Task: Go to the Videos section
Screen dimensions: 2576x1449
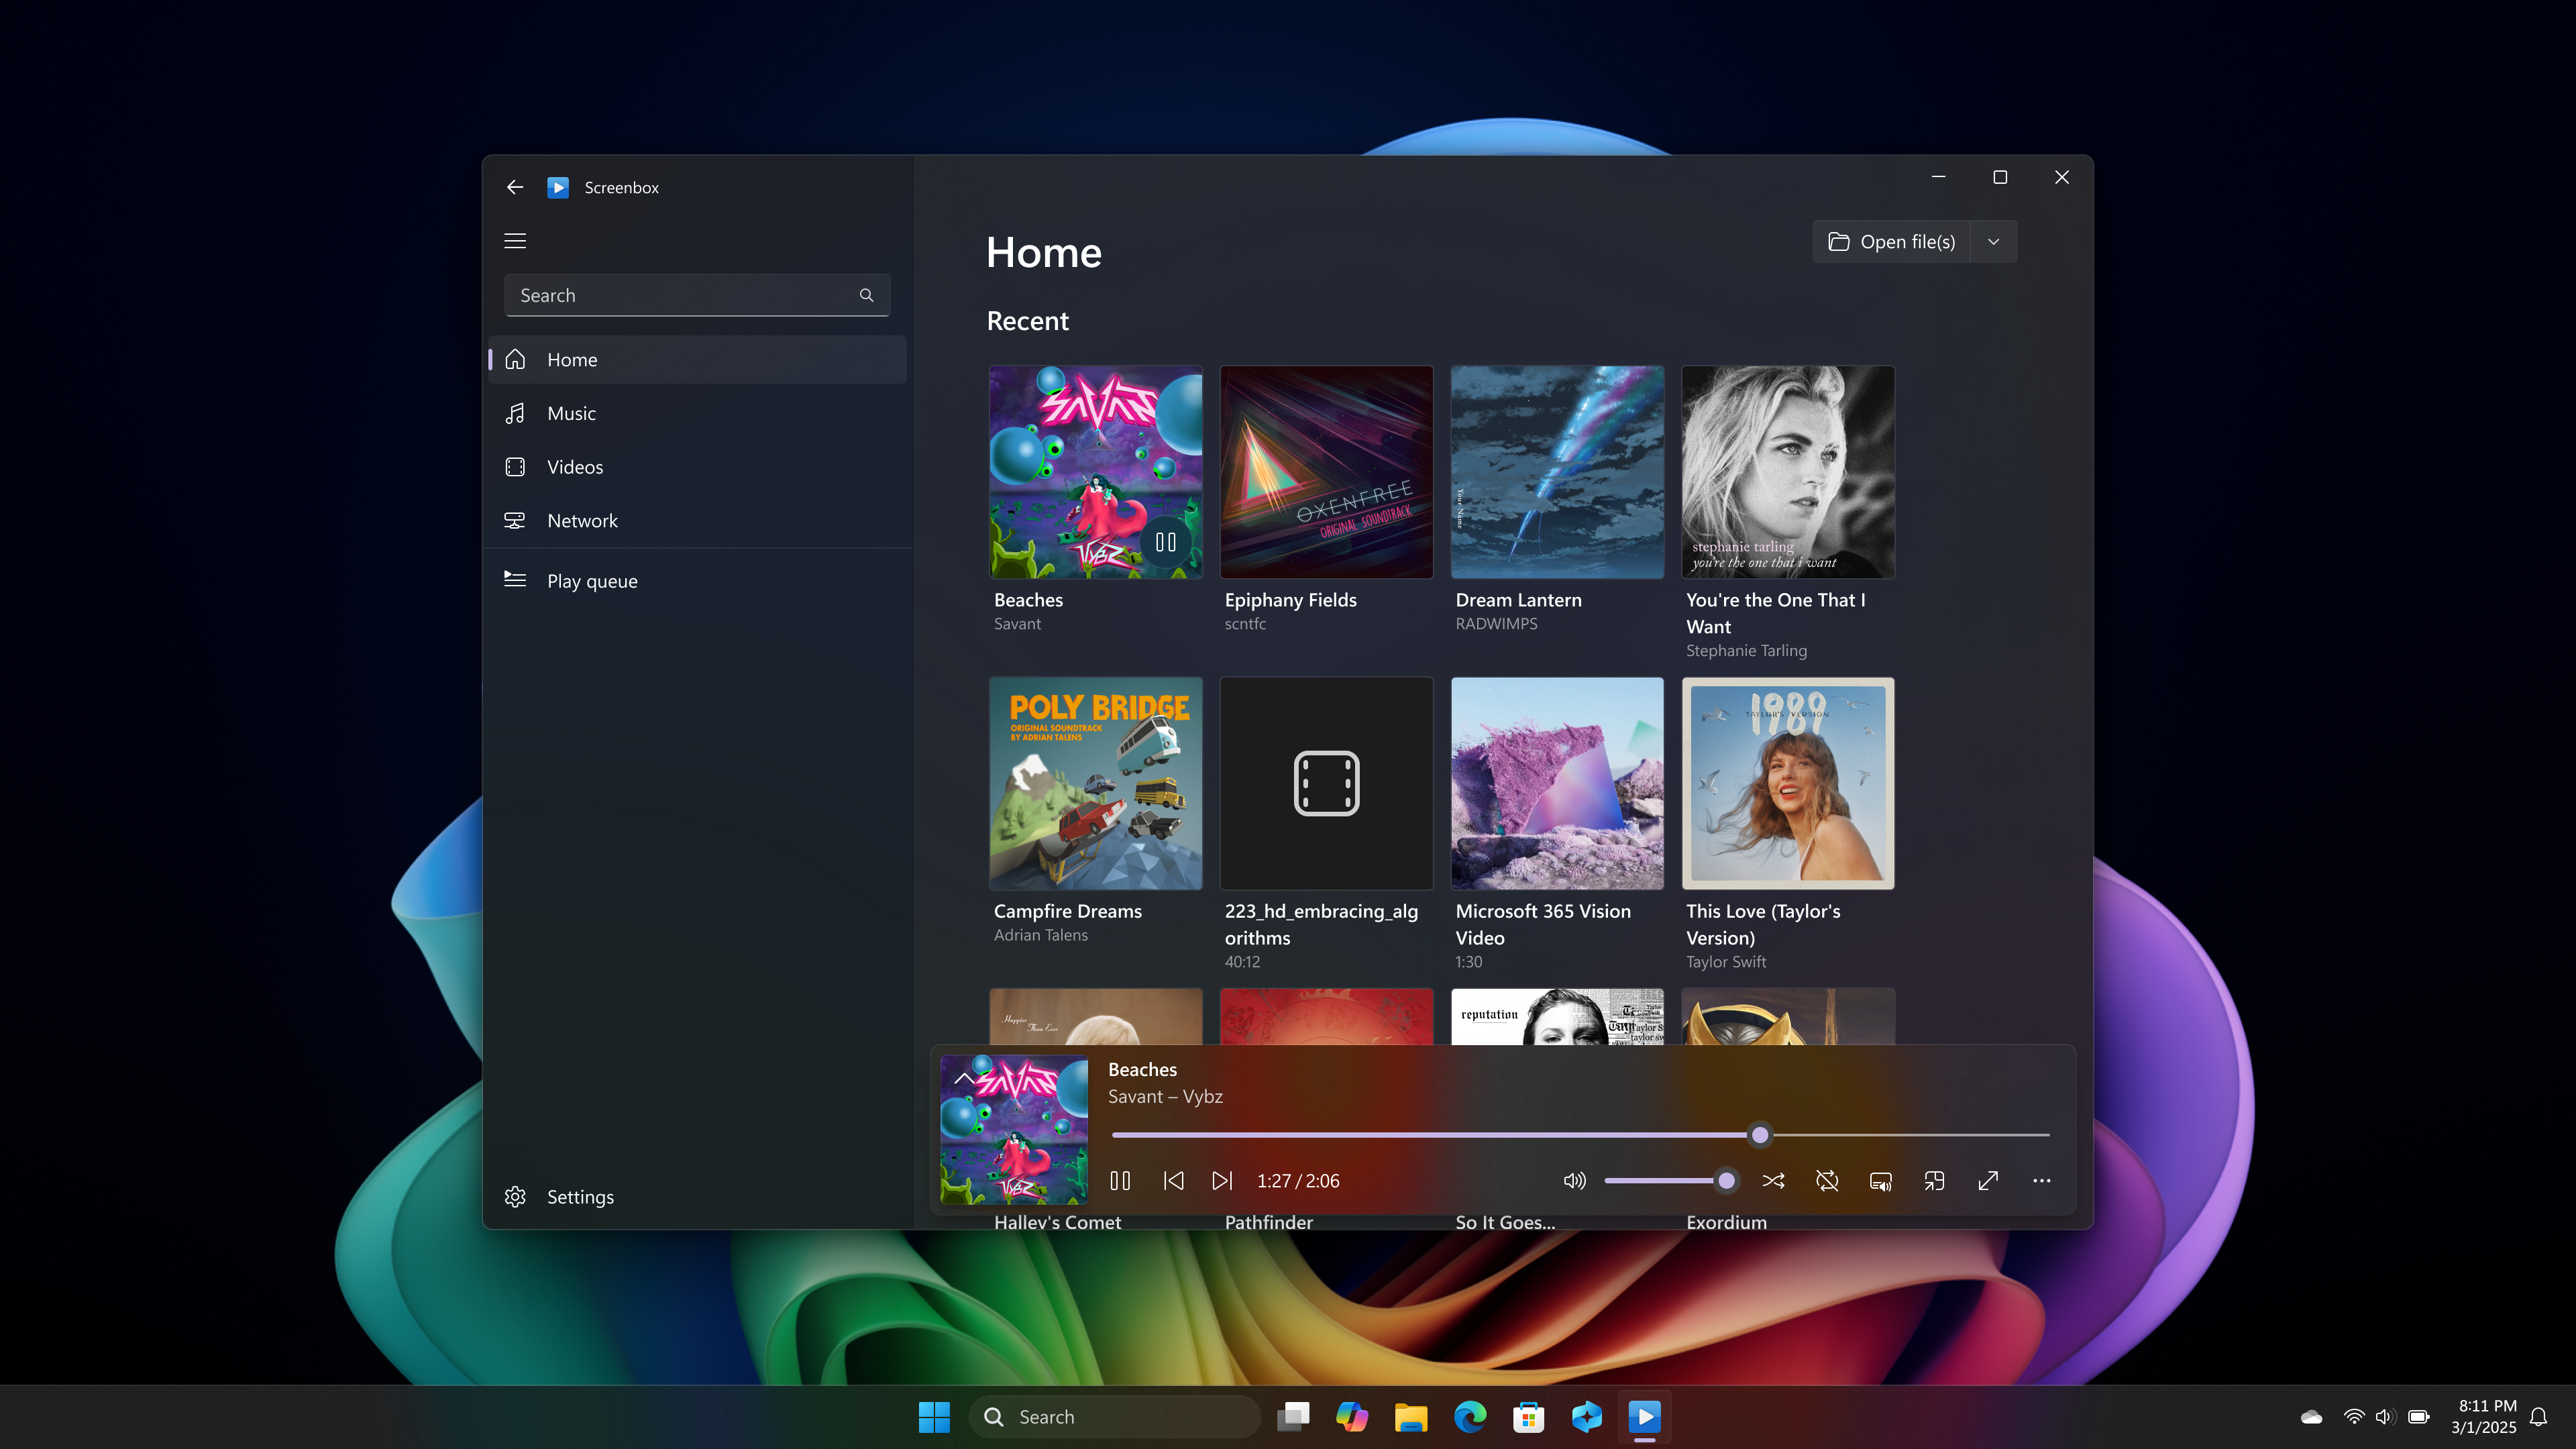Action: (x=575, y=467)
